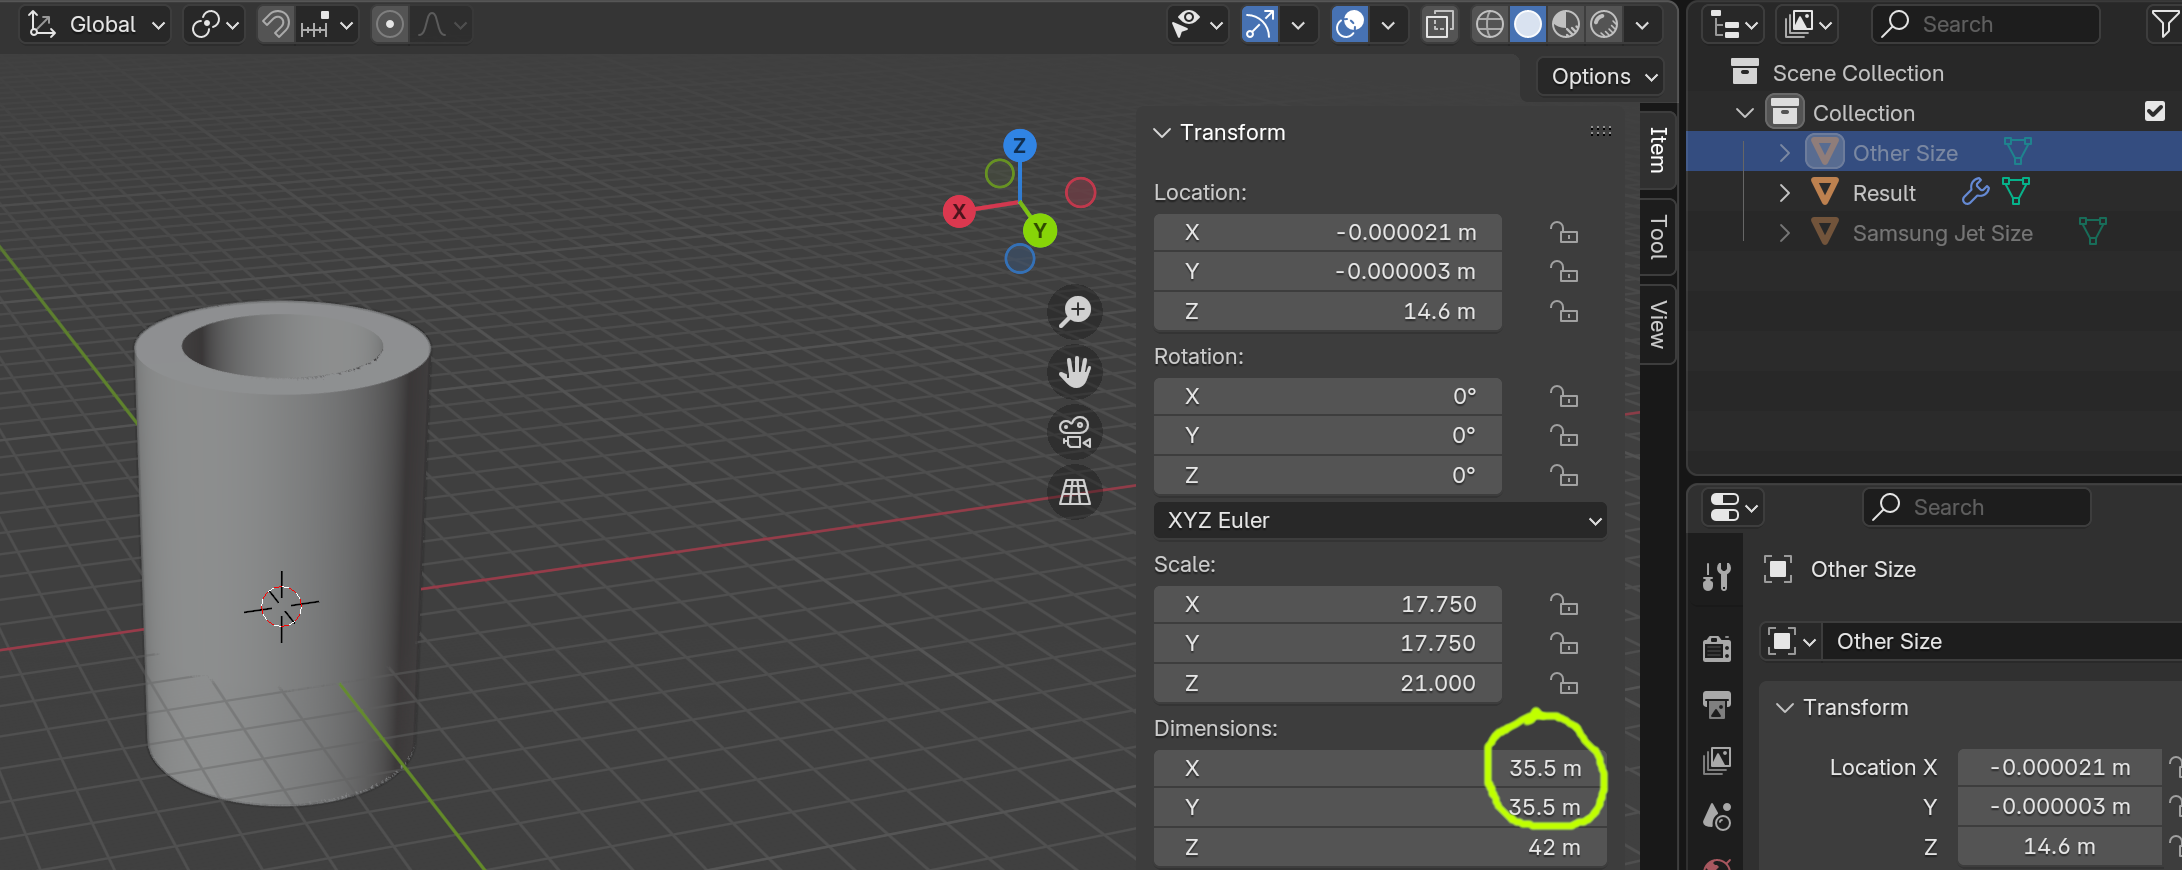Collapse the Transform panel in Properties editor
The height and width of the screenshot is (870, 2182).
click(1785, 707)
